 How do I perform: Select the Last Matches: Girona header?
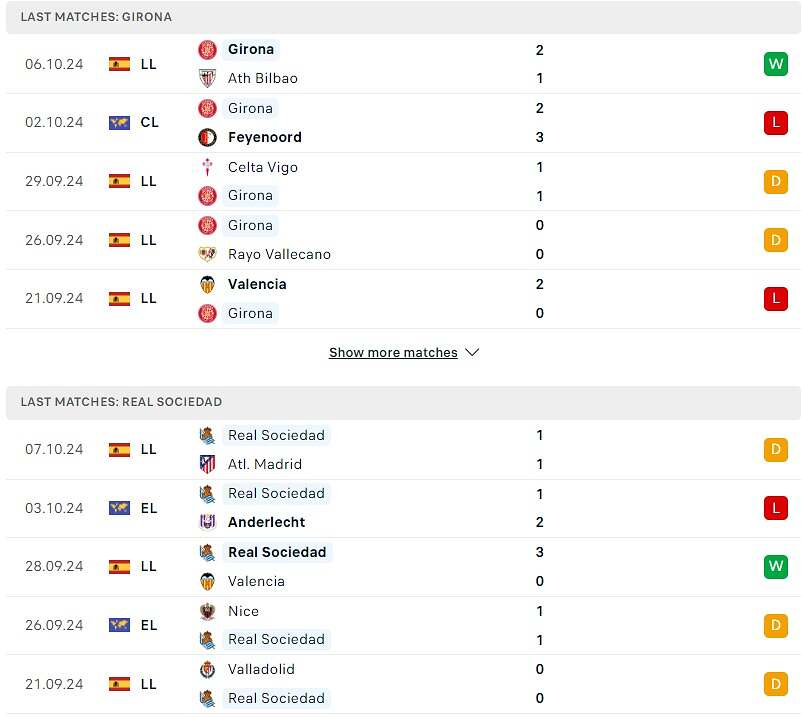tap(96, 17)
